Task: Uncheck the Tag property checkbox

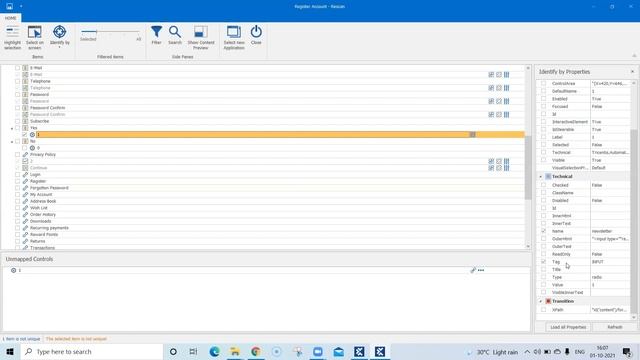Action: click(543, 262)
